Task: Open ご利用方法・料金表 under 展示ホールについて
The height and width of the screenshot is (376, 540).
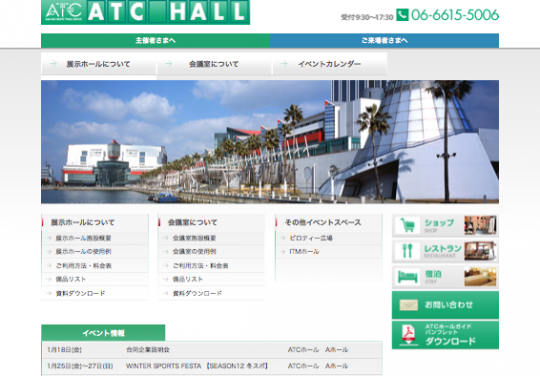Action: click(84, 265)
